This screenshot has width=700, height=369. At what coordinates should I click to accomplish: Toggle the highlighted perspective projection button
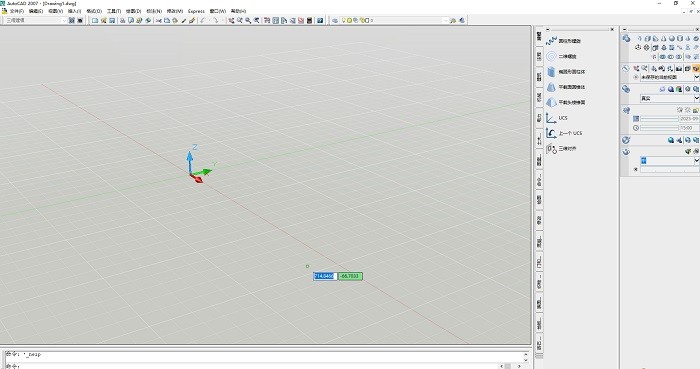696,69
